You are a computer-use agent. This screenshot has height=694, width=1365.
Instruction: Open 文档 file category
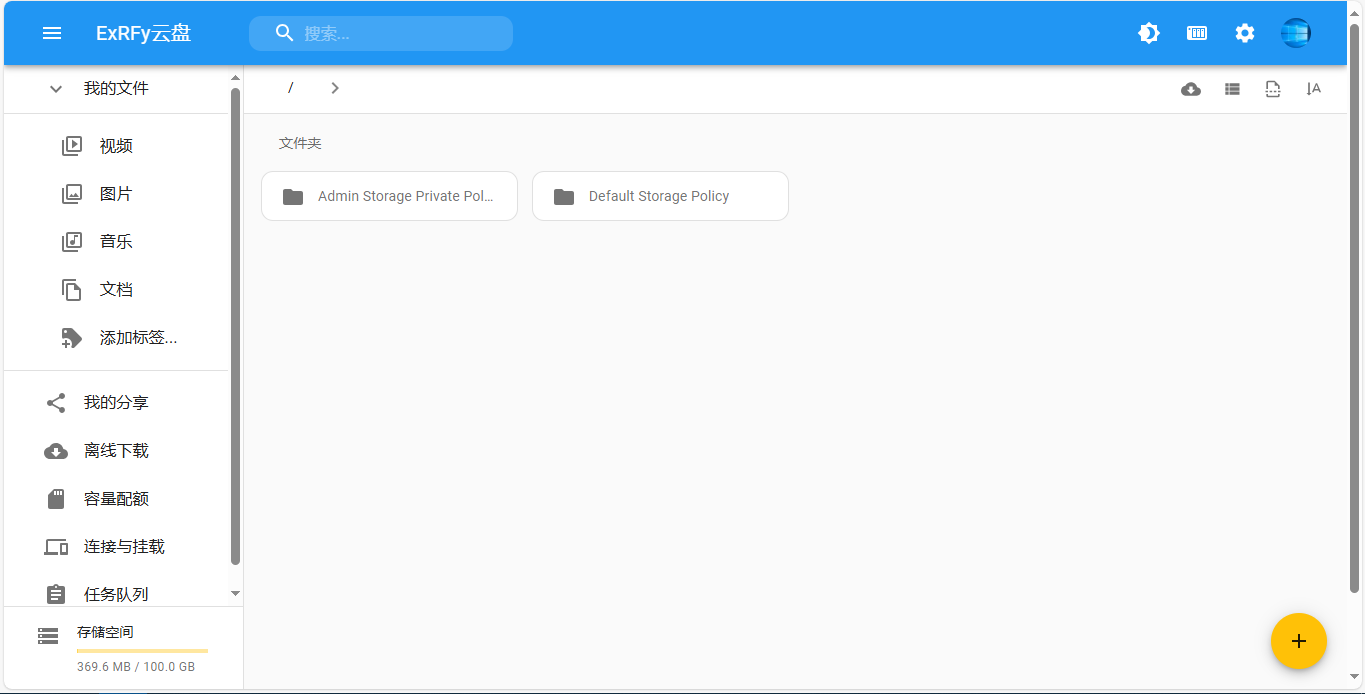point(116,290)
